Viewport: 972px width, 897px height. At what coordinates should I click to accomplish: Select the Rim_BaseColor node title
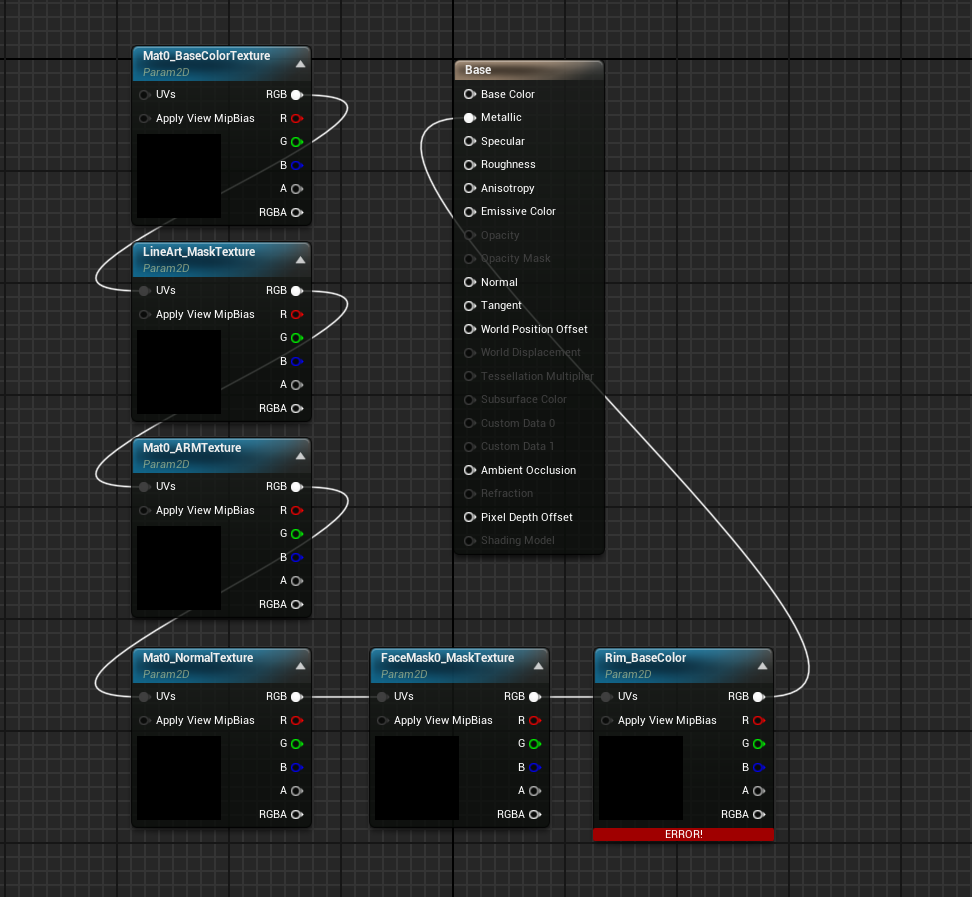[x=645, y=658]
